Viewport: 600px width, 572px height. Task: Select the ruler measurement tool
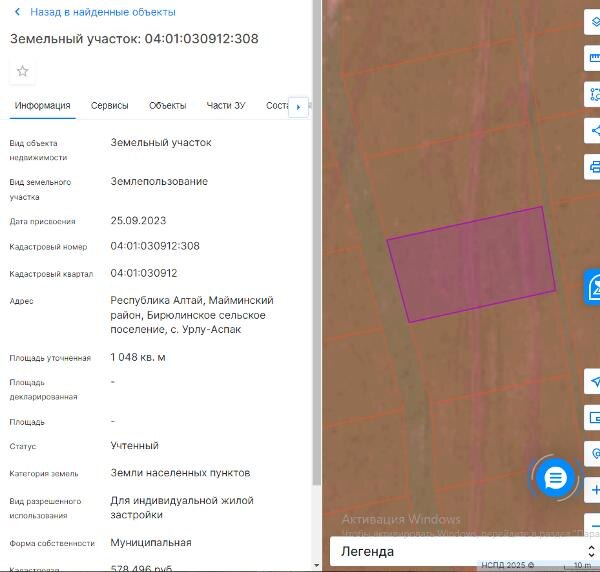pyautogui.click(x=593, y=58)
